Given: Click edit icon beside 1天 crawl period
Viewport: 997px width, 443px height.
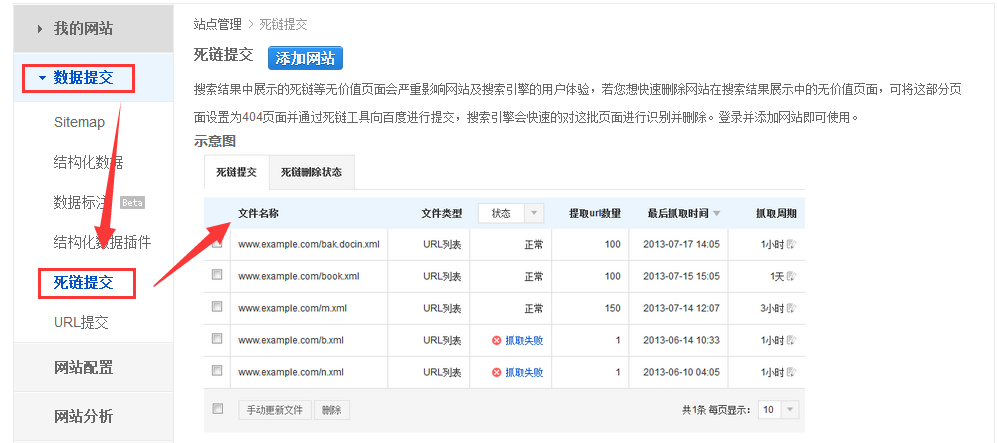Looking at the screenshot, I should (x=791, y=276).
